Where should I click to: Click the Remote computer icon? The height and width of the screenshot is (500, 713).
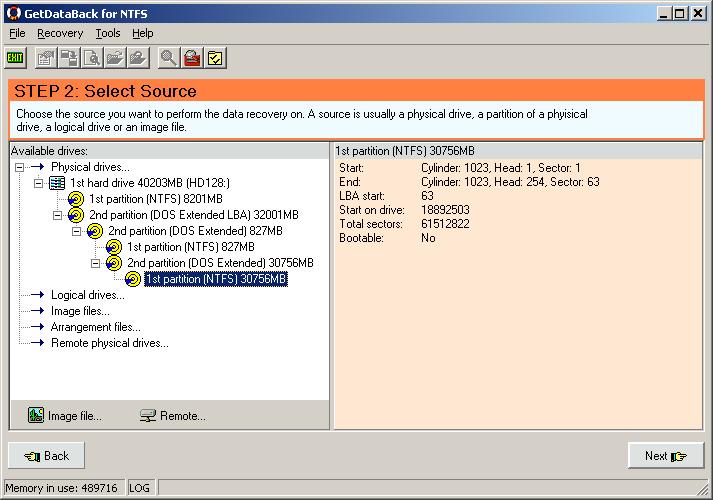tap(148, 415)
